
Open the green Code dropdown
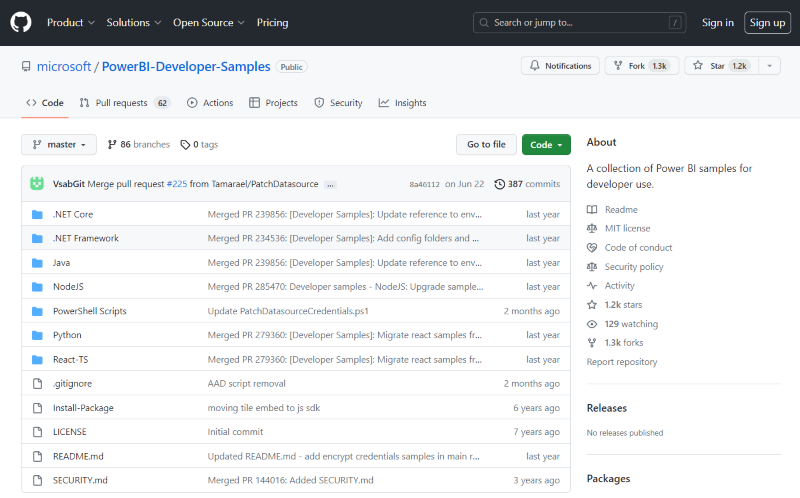click(546, 145)
